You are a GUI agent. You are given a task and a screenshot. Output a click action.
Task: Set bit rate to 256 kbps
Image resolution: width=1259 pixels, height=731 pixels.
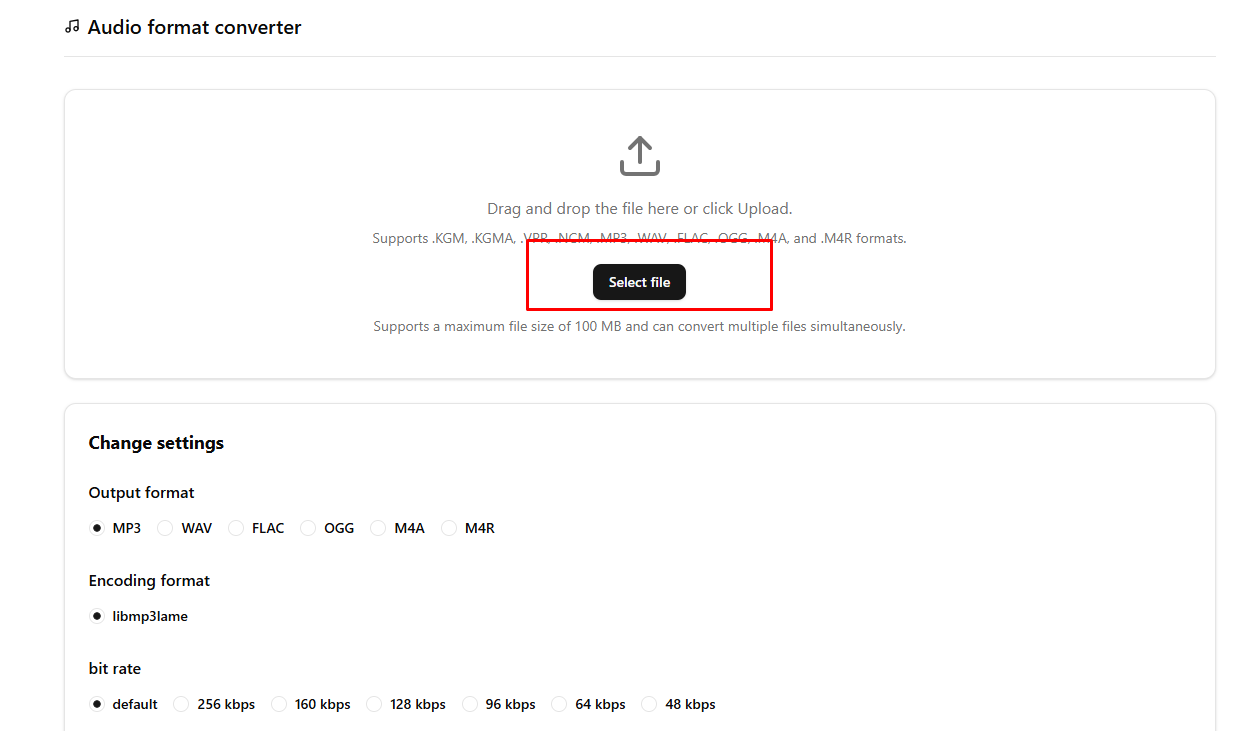click(x=181, y=704)
